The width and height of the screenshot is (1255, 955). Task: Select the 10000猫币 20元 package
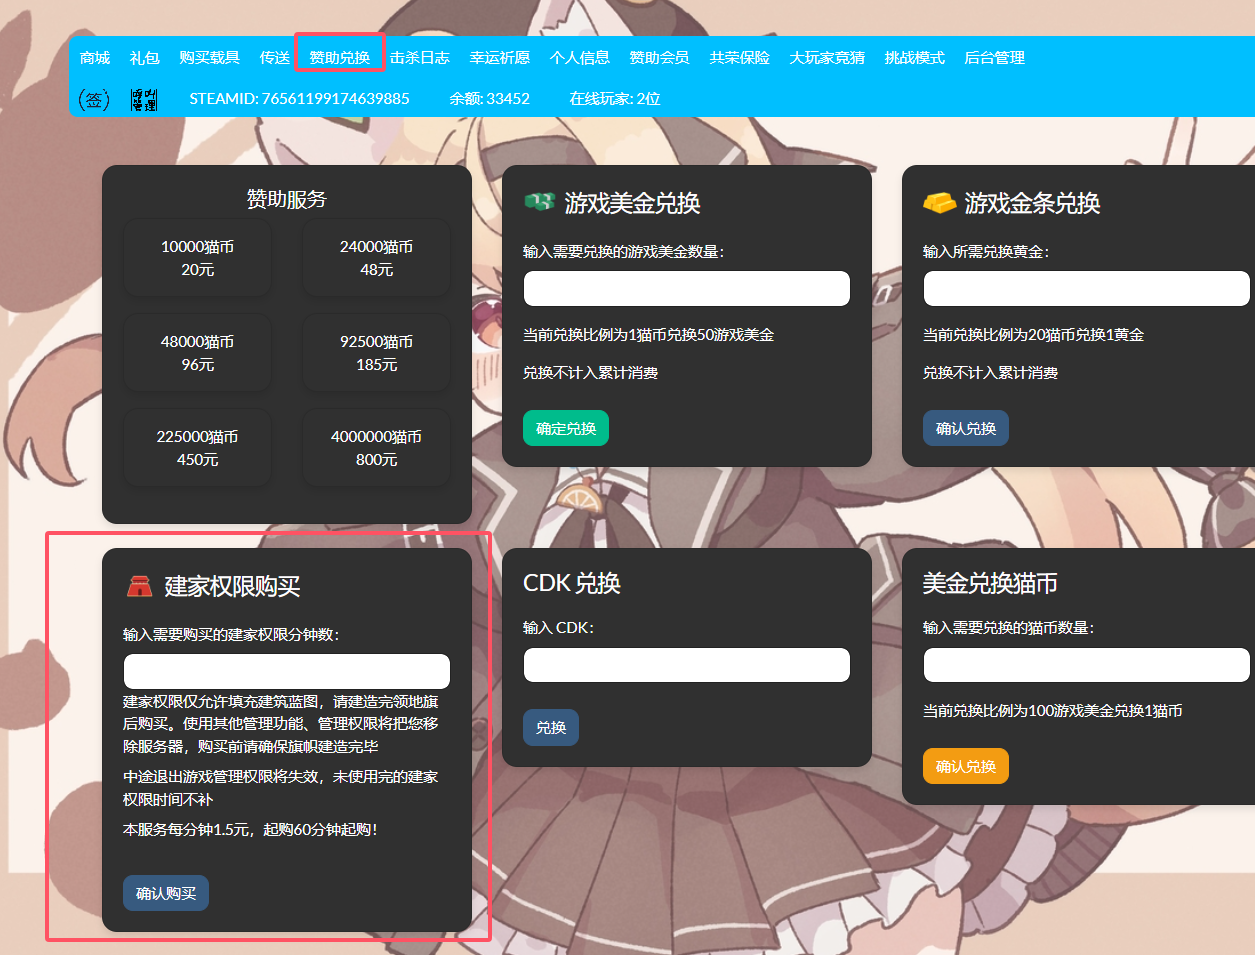(197, 258)
